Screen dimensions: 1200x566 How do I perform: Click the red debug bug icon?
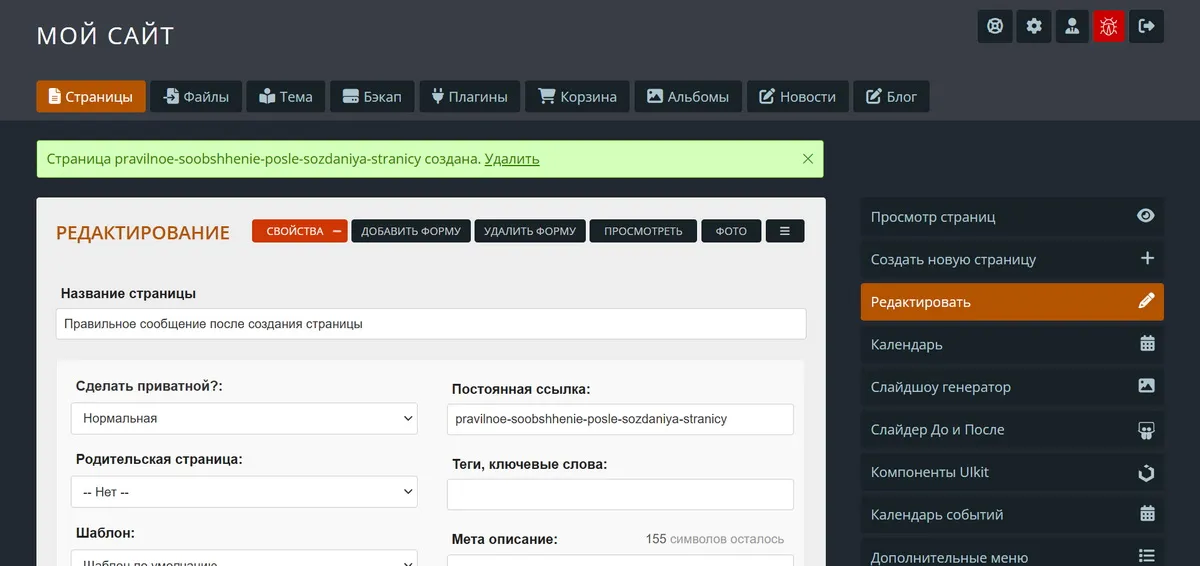(x=1108, y=26)
